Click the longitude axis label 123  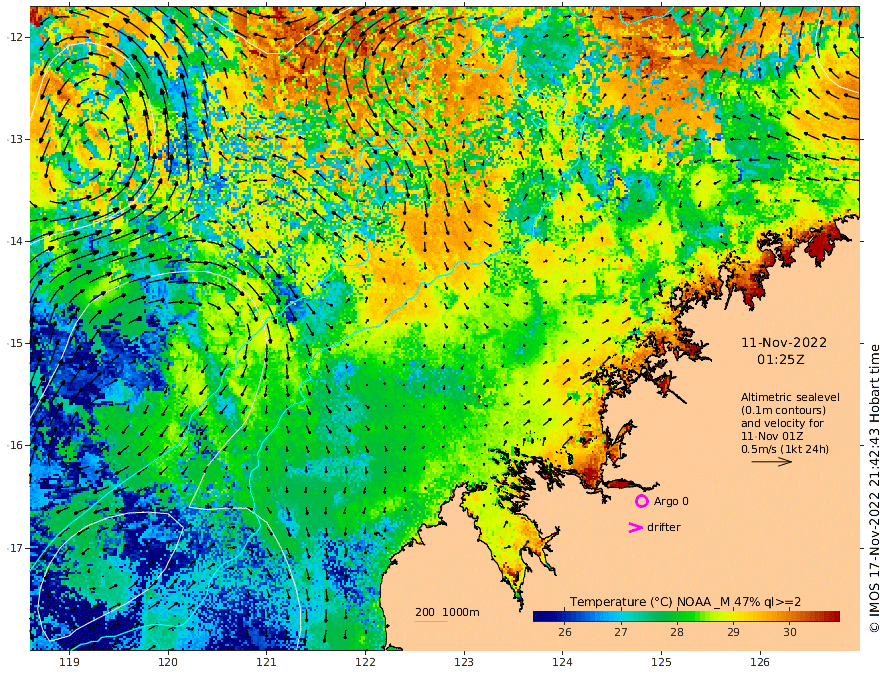(x=464, y=662)
